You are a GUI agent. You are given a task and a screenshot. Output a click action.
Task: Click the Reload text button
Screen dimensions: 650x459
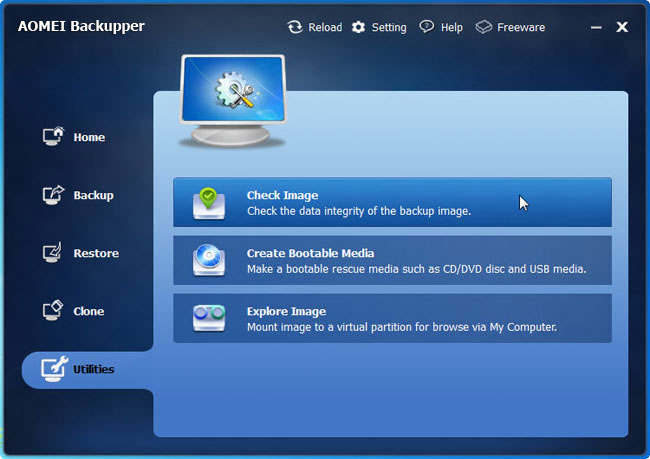tap(325, 27)
